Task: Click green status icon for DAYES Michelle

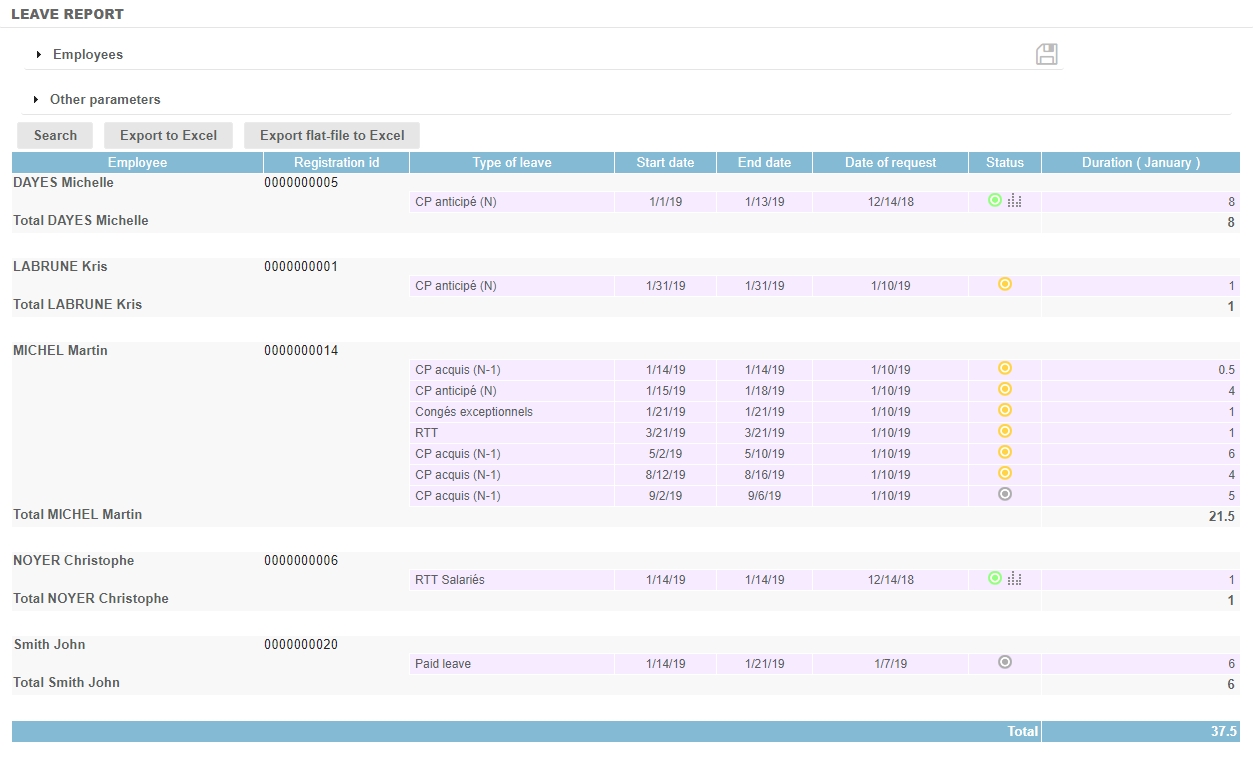Action: tap(994, 200)
